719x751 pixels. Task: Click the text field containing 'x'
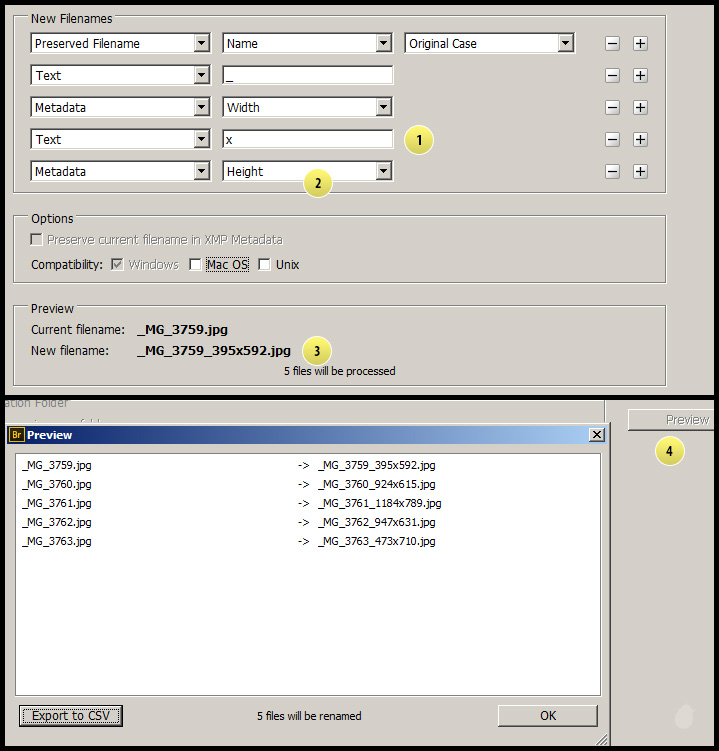pyautogui.click(x=307, y=140)
